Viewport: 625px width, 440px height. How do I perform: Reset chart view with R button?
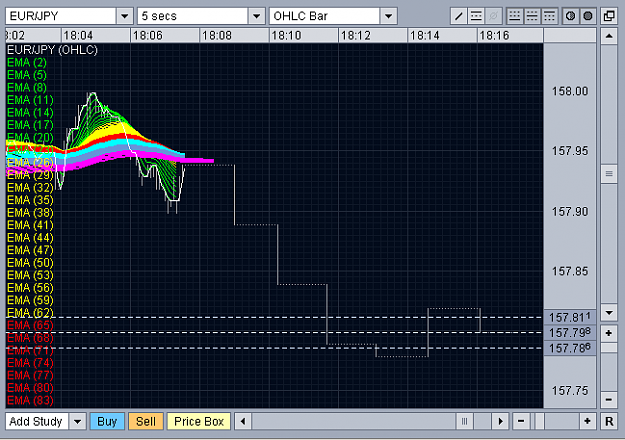(609, 421)
